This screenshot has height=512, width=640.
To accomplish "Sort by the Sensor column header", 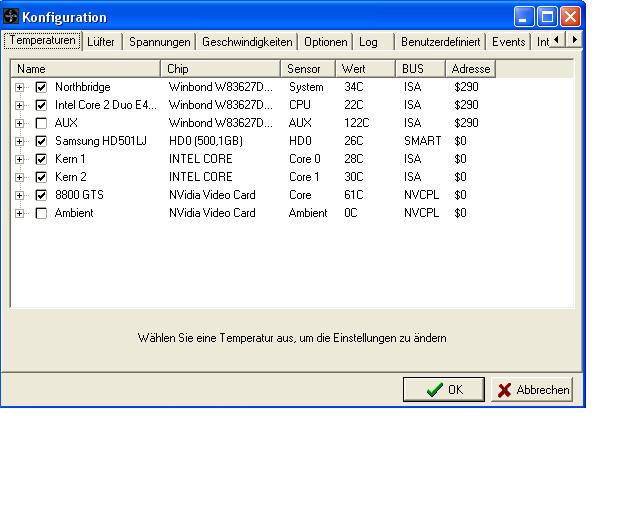I will coord(308,69).
